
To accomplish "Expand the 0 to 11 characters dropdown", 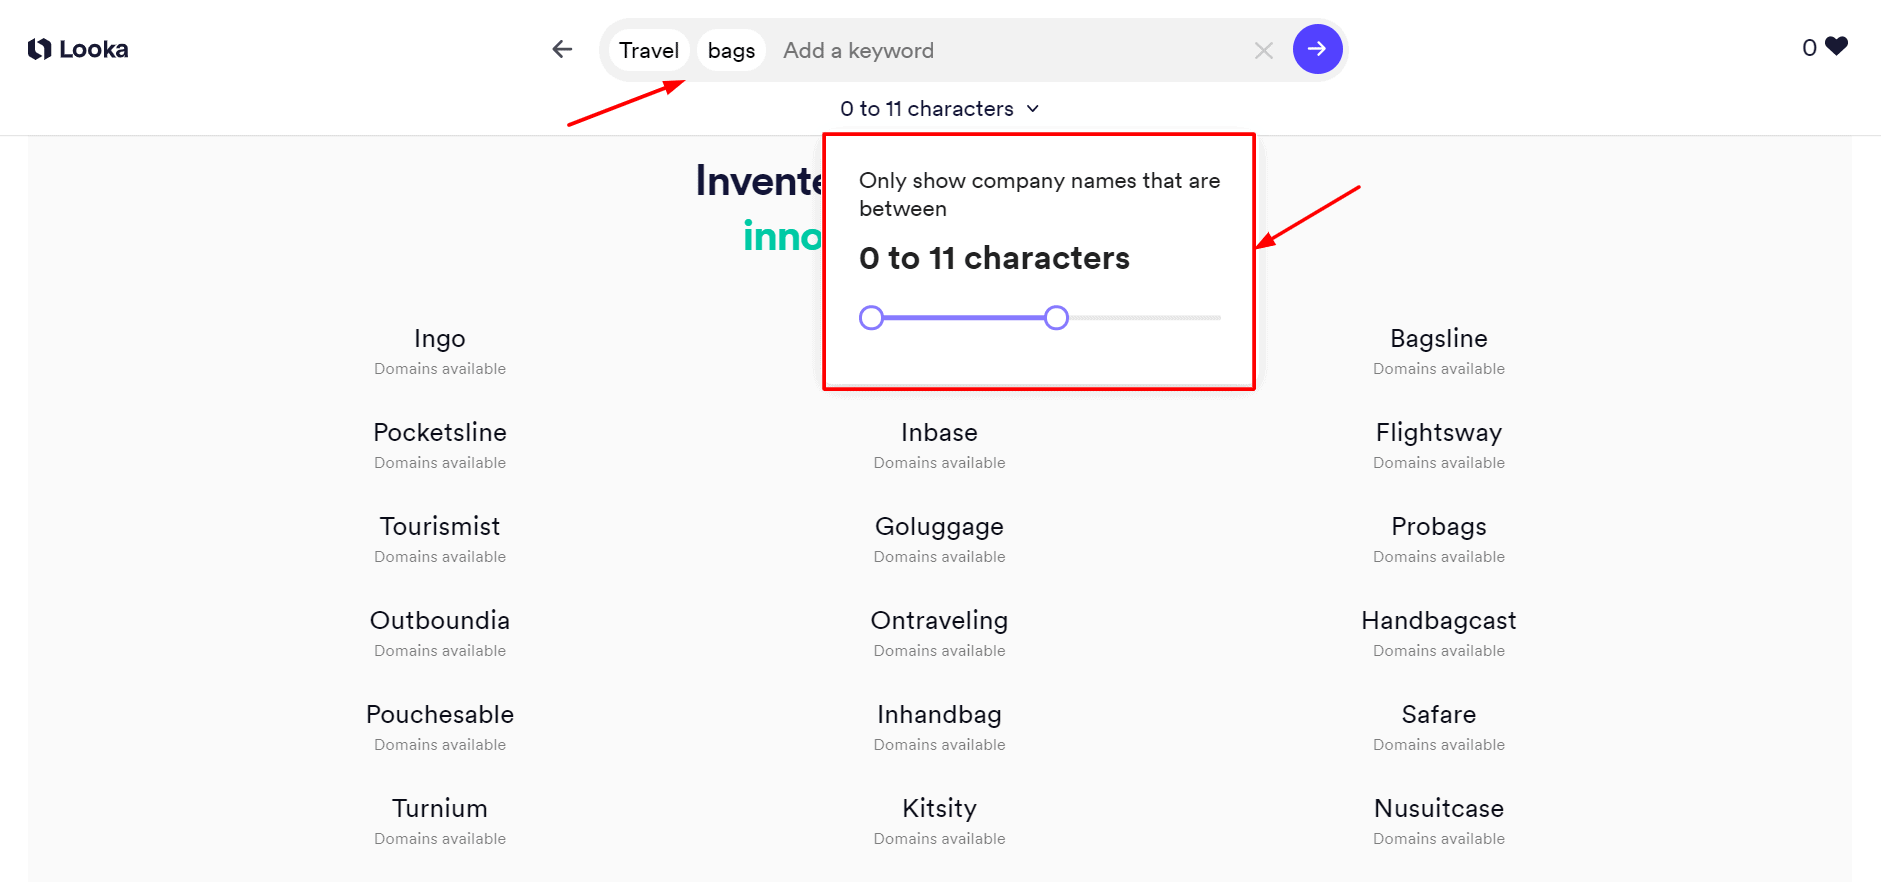I will coord(939,108).
